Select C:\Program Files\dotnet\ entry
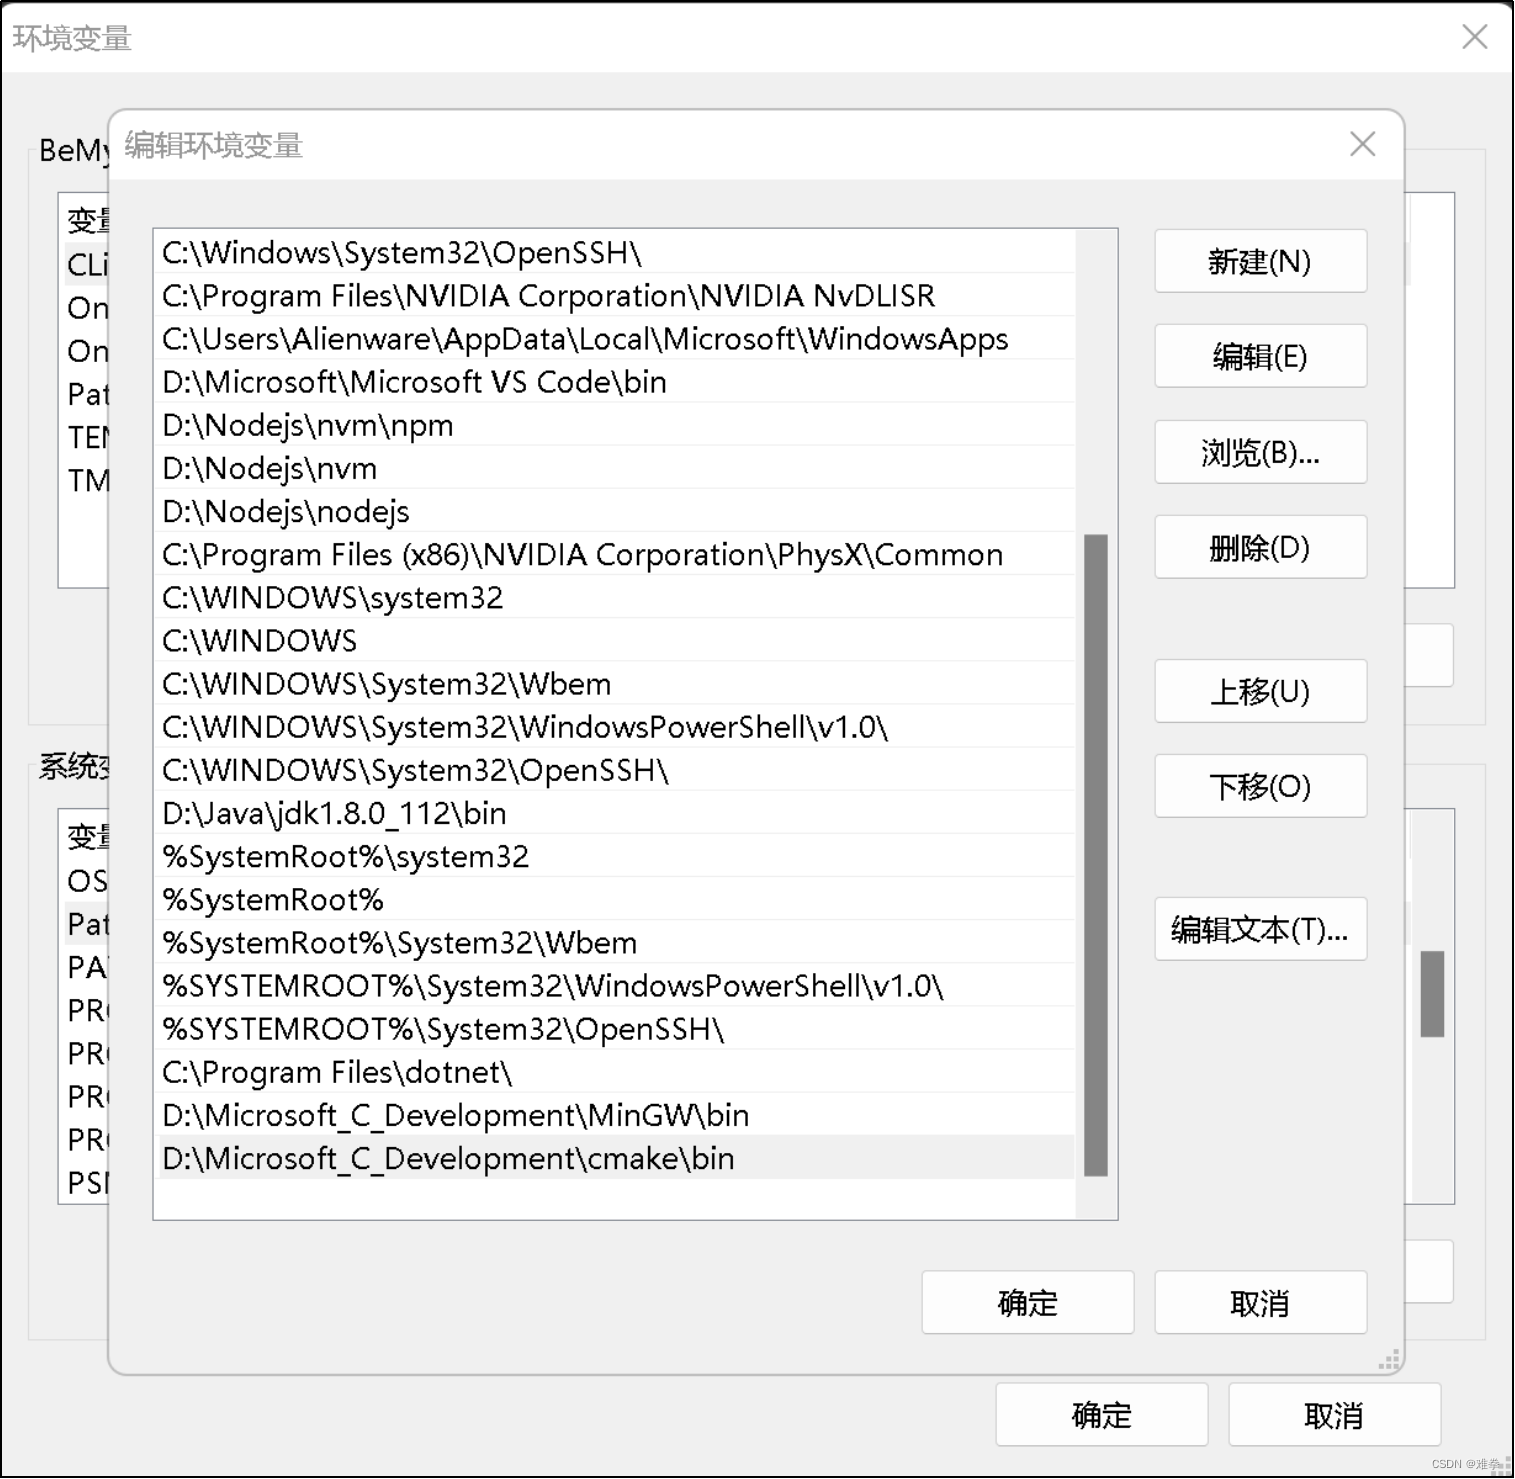Image resolution: width=1515 pixels, height=1479 pixels. [x=617, y=1072]
